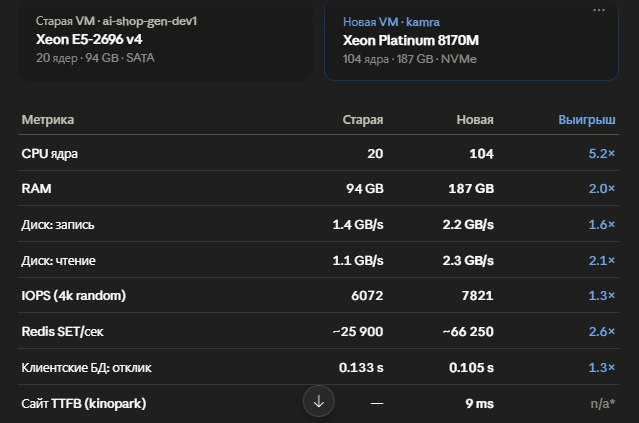Image resolution: width=639 pixels, height=423 pixels.
Task: Select the RAM row label
Action: 36,189
